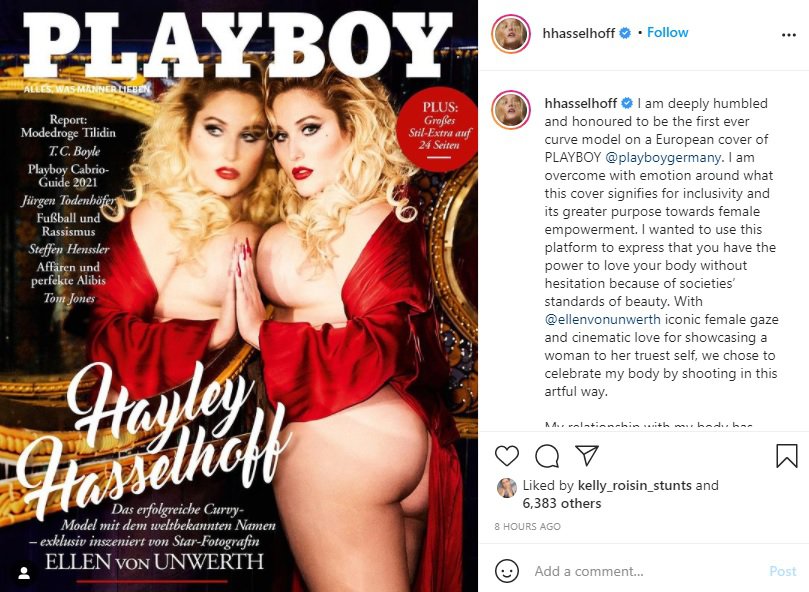Like the post with the heart icon
The height and width of the screenshot is (592, 809).
[507, 456]
